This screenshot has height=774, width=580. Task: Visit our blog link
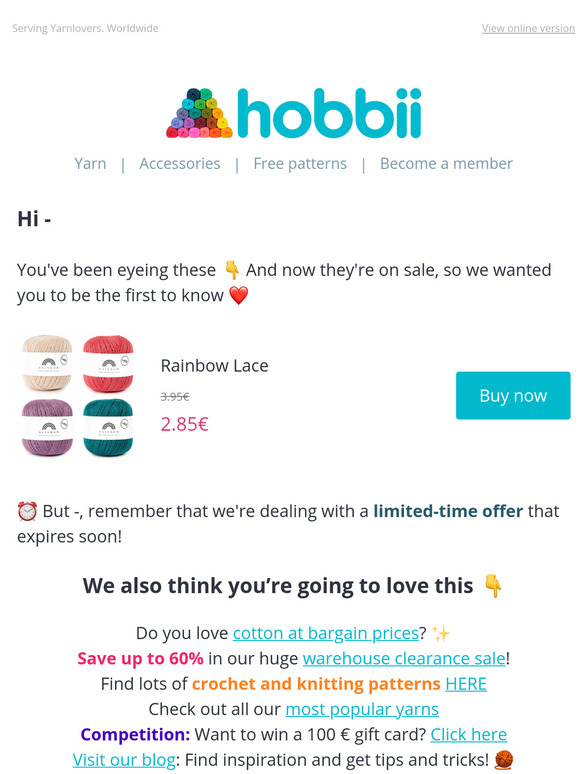click(x=124, y=760)
